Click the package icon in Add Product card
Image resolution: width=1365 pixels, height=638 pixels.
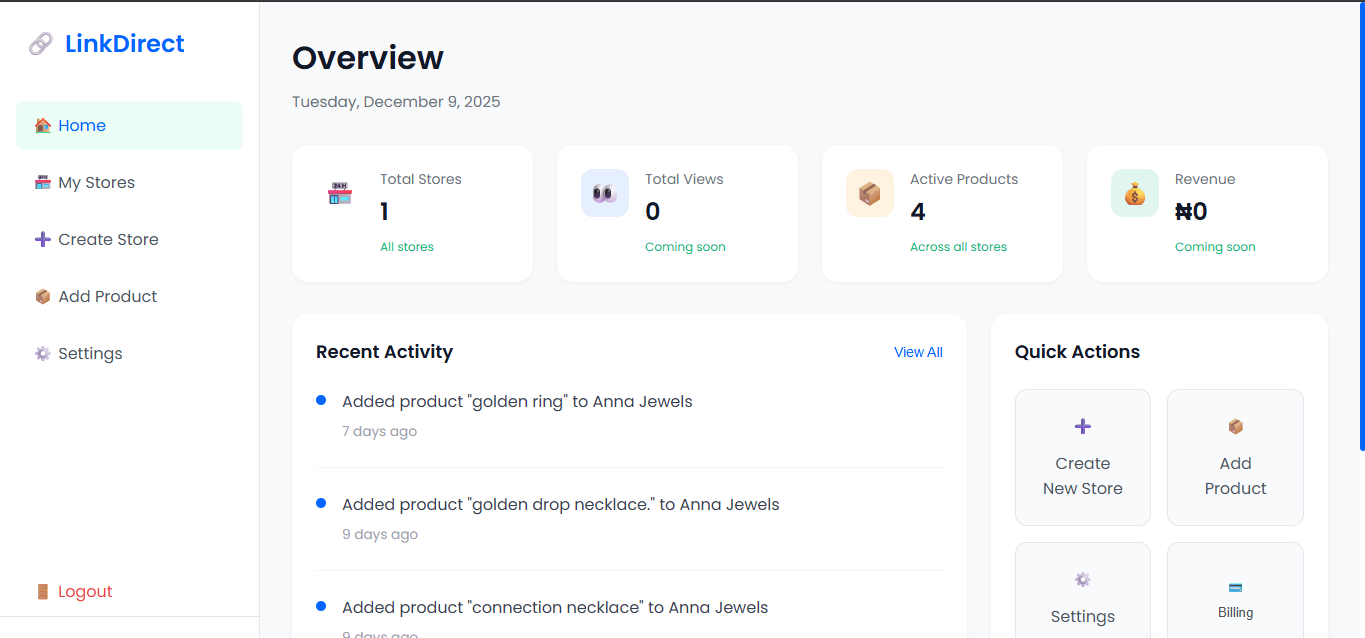coord(1235,427)
